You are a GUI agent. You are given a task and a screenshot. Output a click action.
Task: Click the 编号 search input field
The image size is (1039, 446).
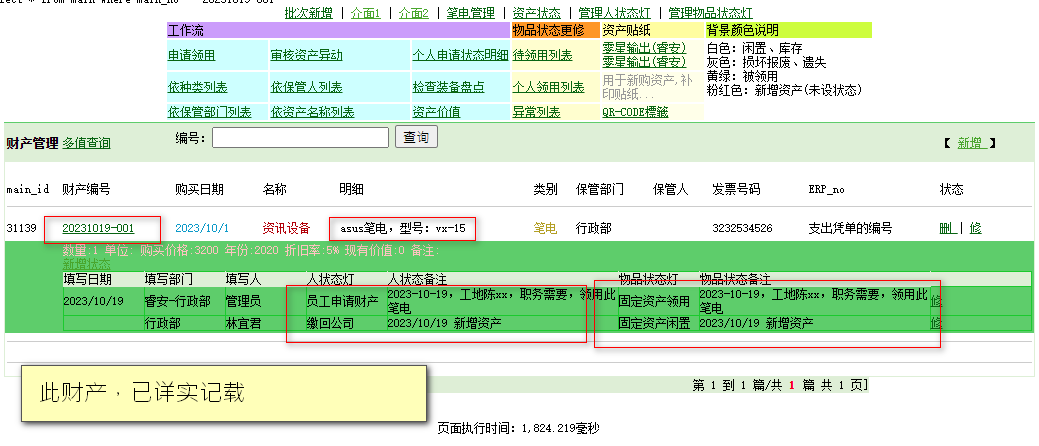[300, 137]
